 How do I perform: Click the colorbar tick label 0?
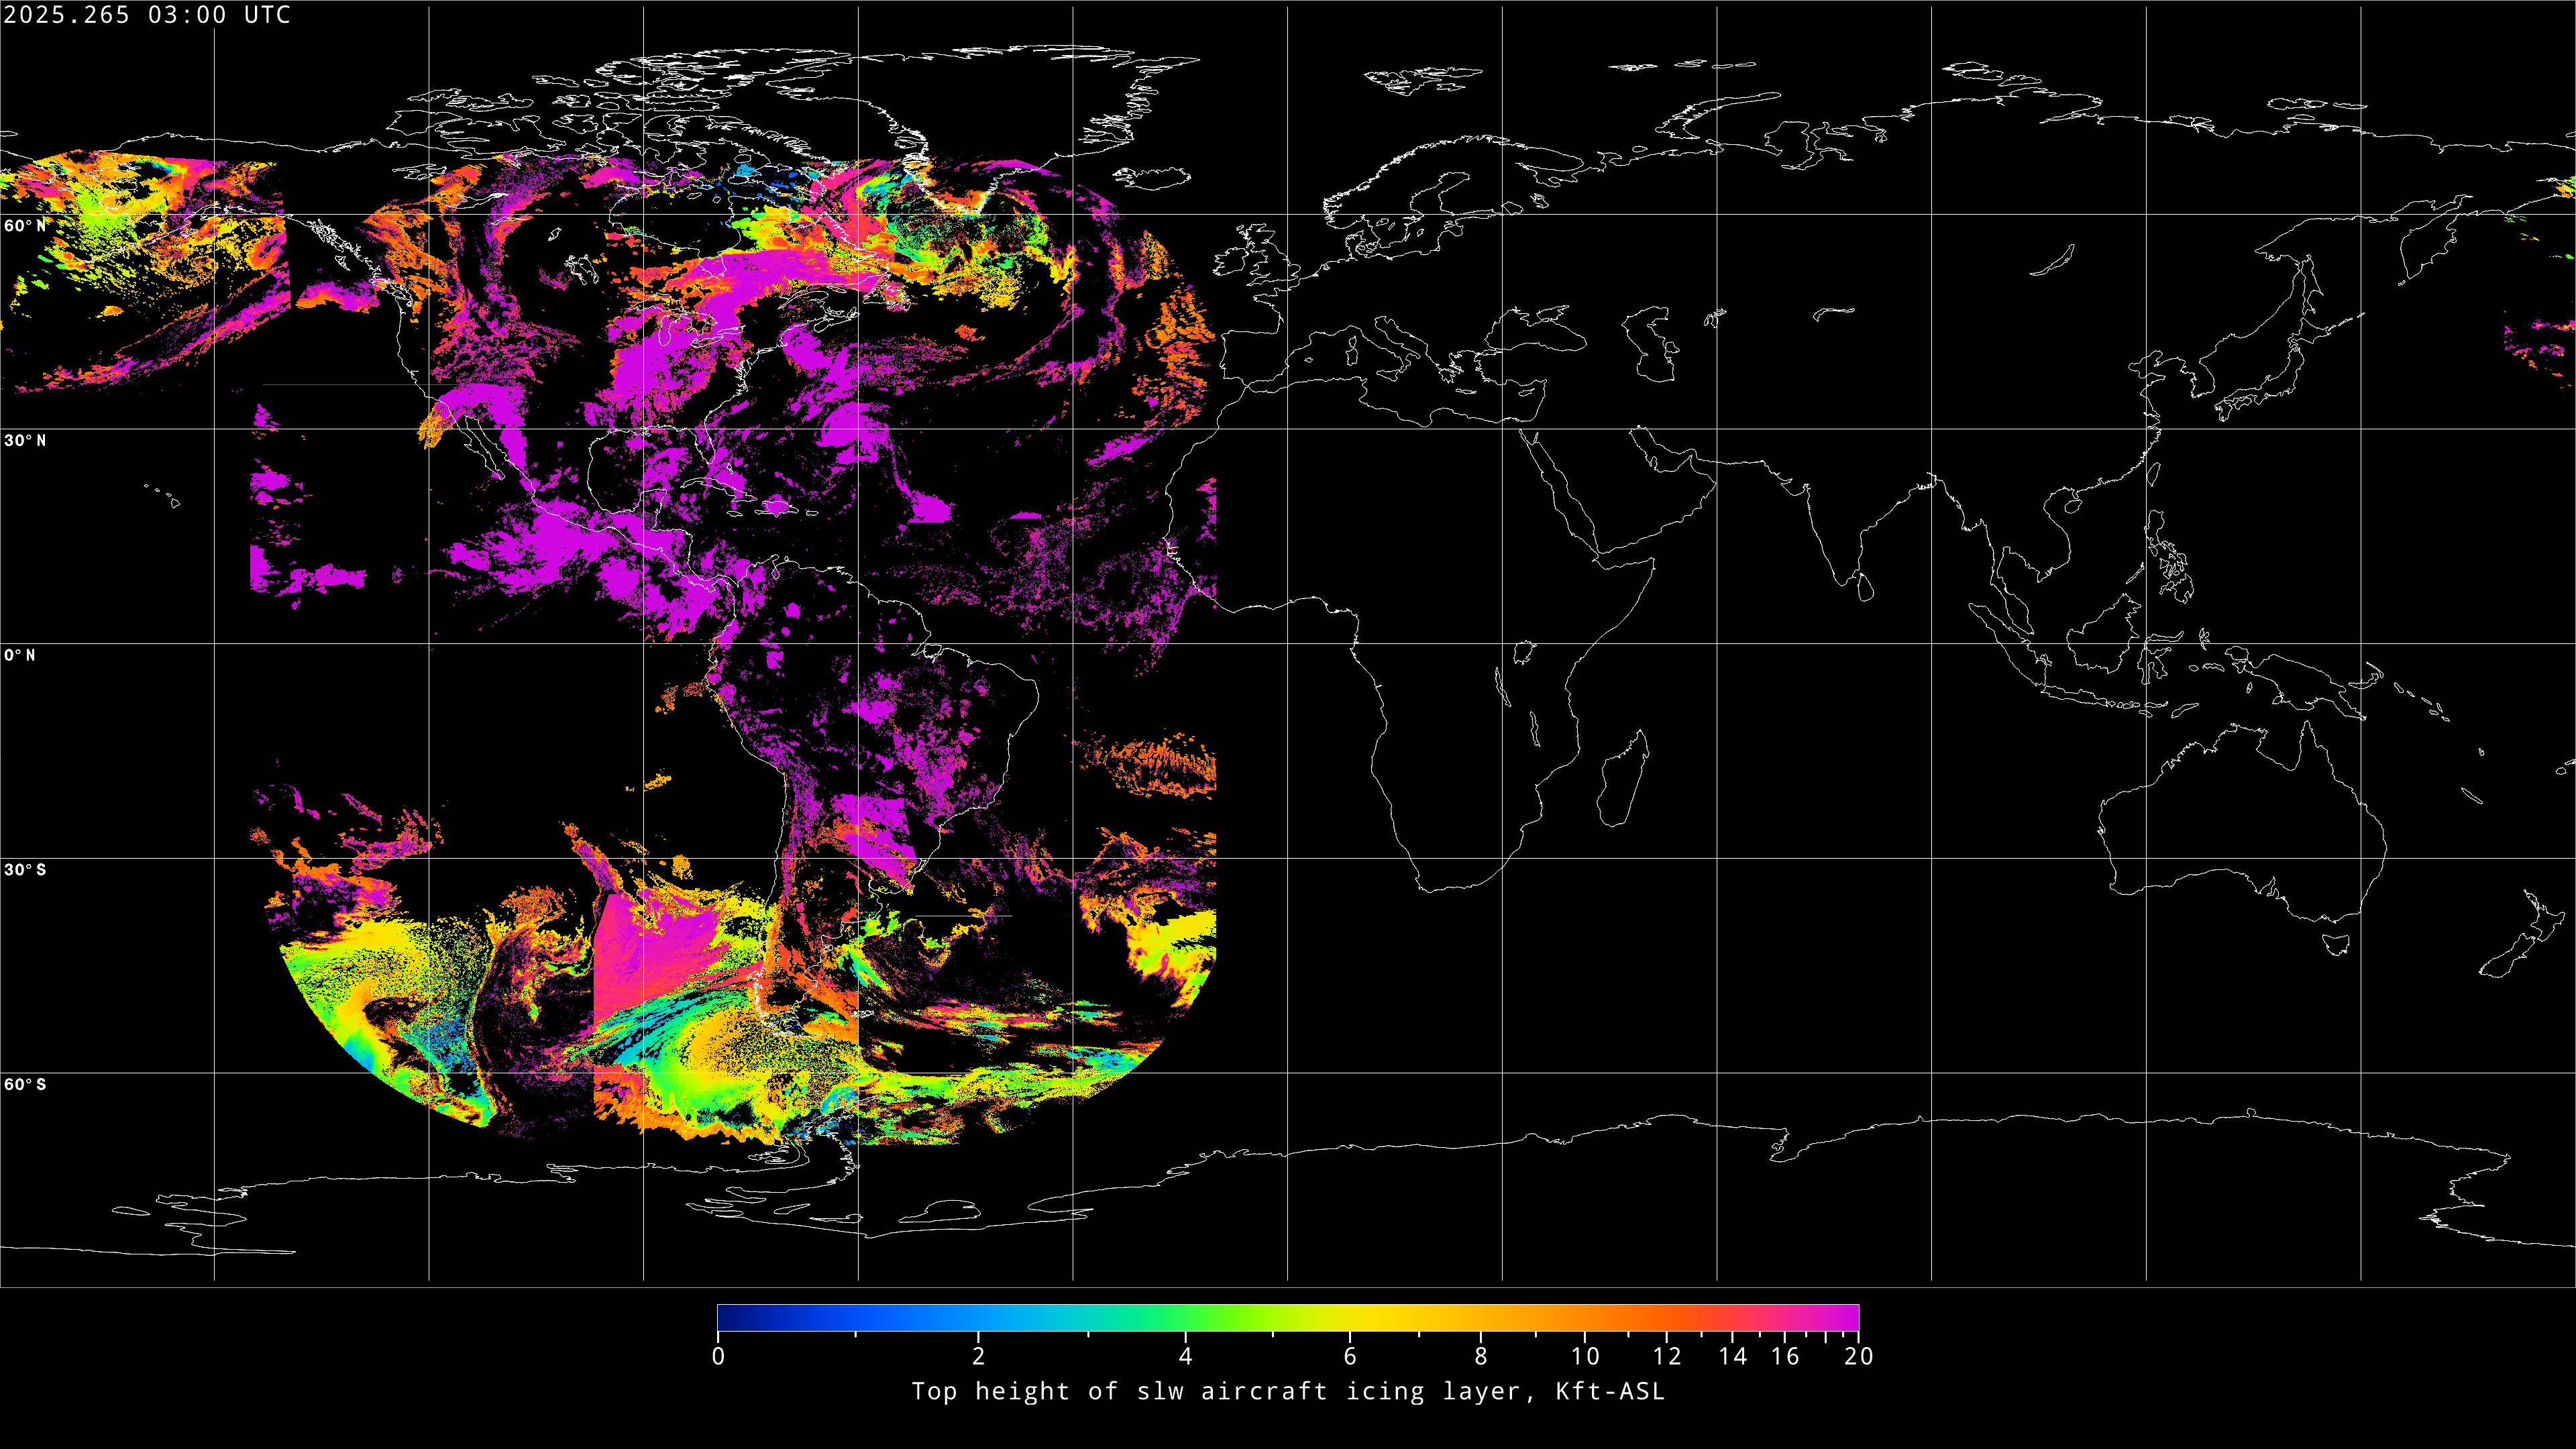(718, 1357)
